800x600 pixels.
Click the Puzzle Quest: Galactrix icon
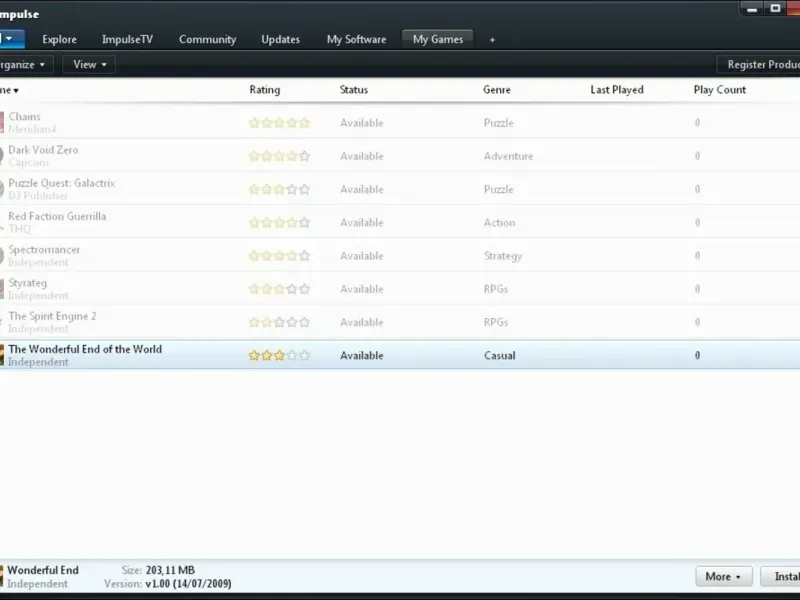tap(2, 189)
